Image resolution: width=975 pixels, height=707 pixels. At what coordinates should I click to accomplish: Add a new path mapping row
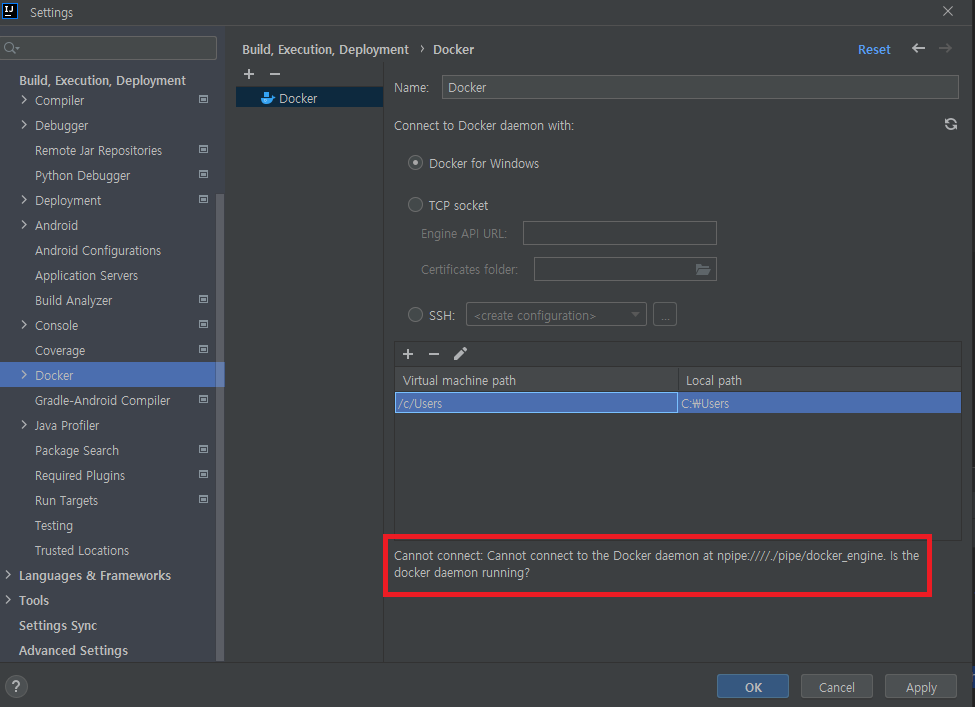pyautogui.click(x=408, y=354)
